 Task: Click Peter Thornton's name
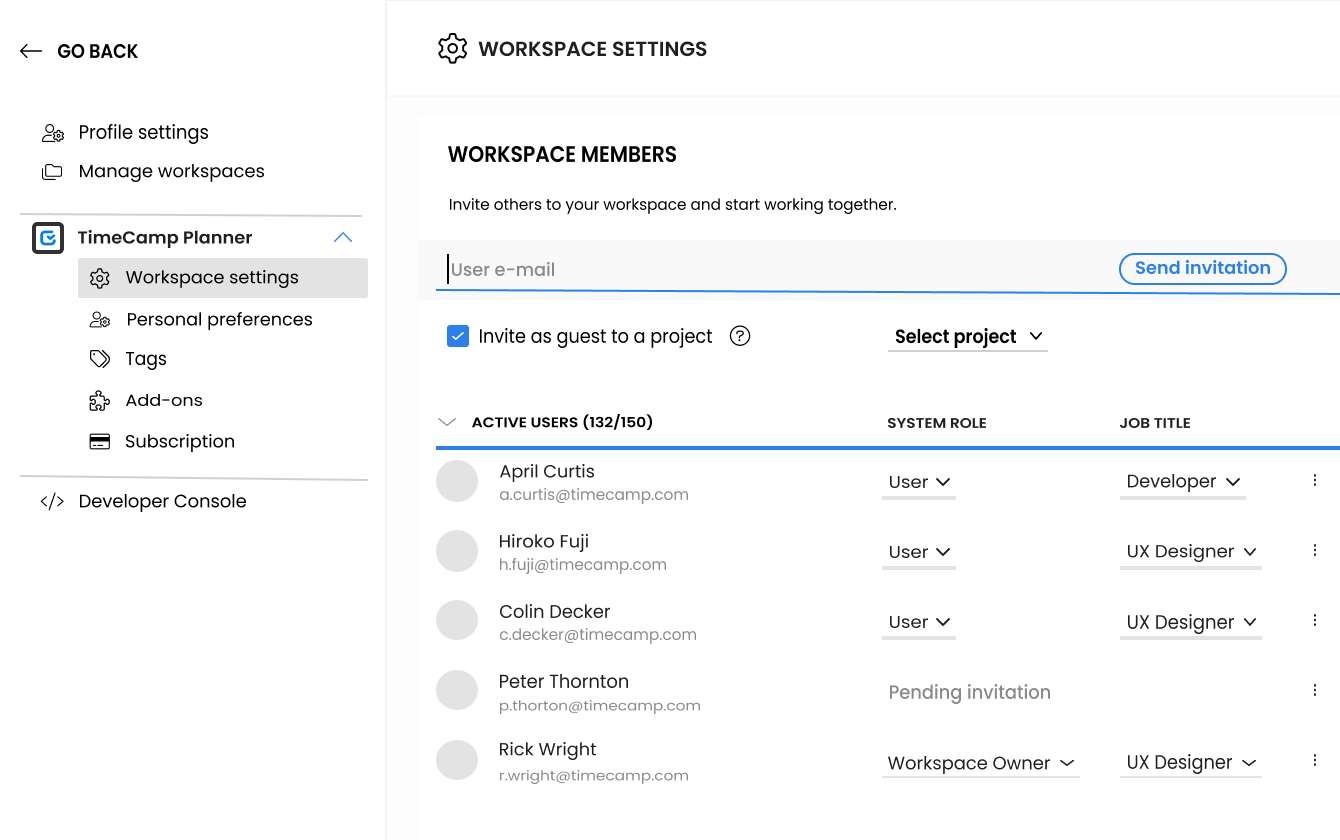[x=564, y=682]
